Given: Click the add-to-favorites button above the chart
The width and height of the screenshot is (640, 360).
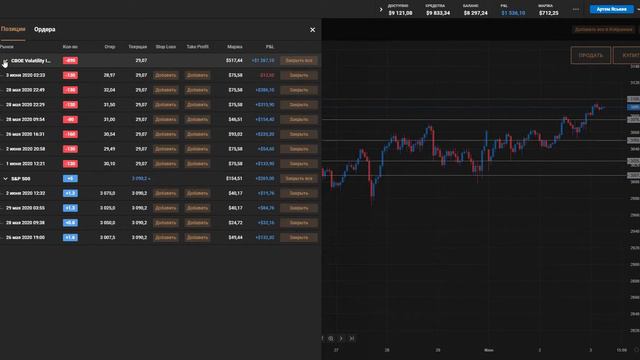Looking at the screenshot, I should click(603, 29).
